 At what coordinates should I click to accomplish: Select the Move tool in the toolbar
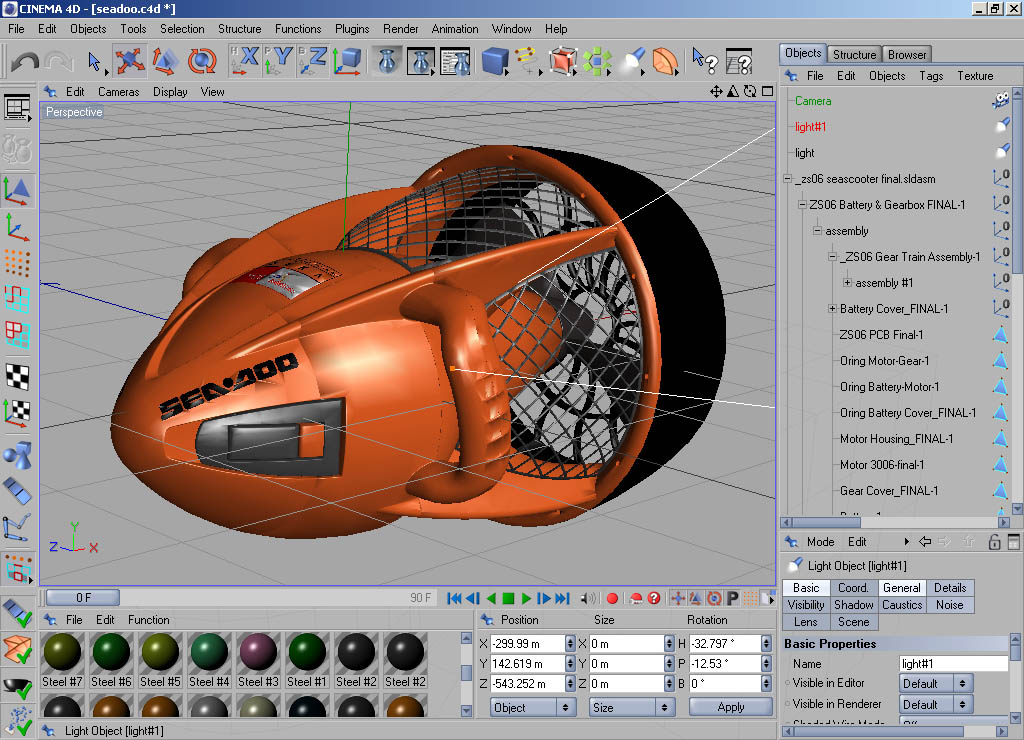tap(129, 62)
